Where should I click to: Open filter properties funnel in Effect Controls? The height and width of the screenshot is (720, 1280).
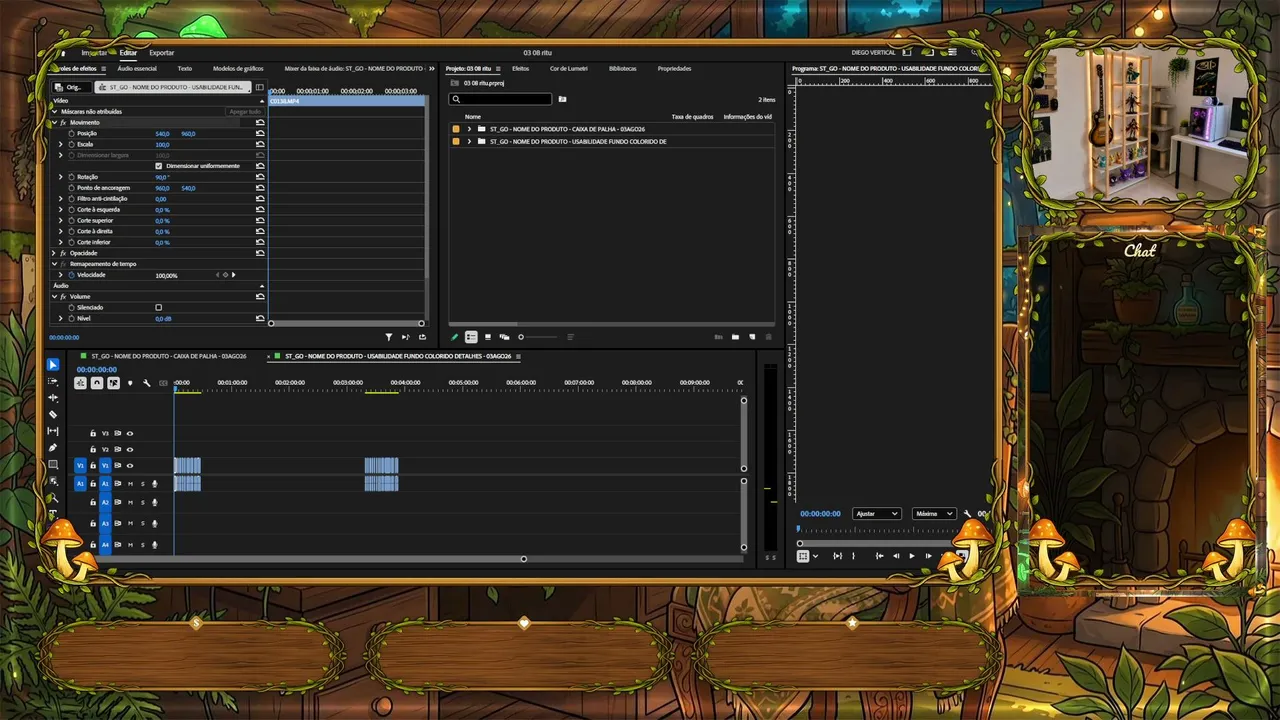[x=389, y=337]
